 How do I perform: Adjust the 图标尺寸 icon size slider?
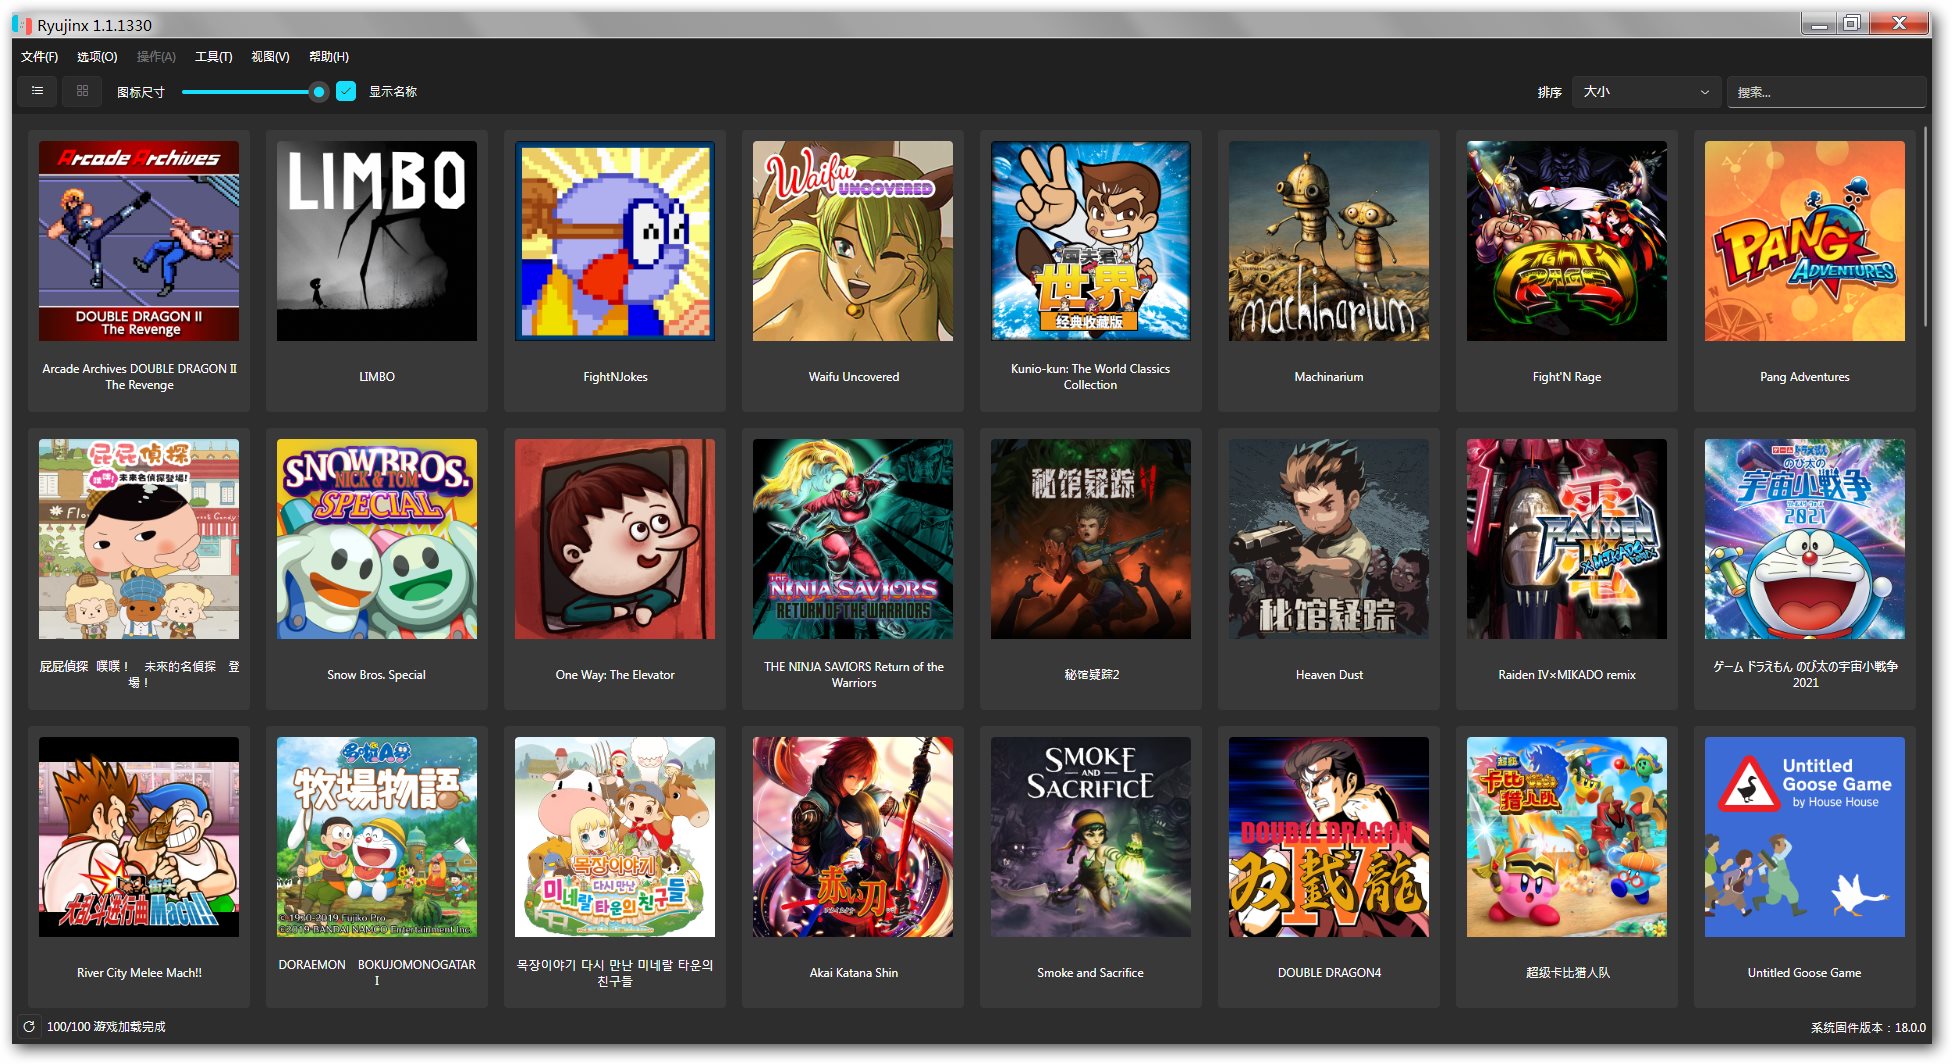click(x=254, y=92)
